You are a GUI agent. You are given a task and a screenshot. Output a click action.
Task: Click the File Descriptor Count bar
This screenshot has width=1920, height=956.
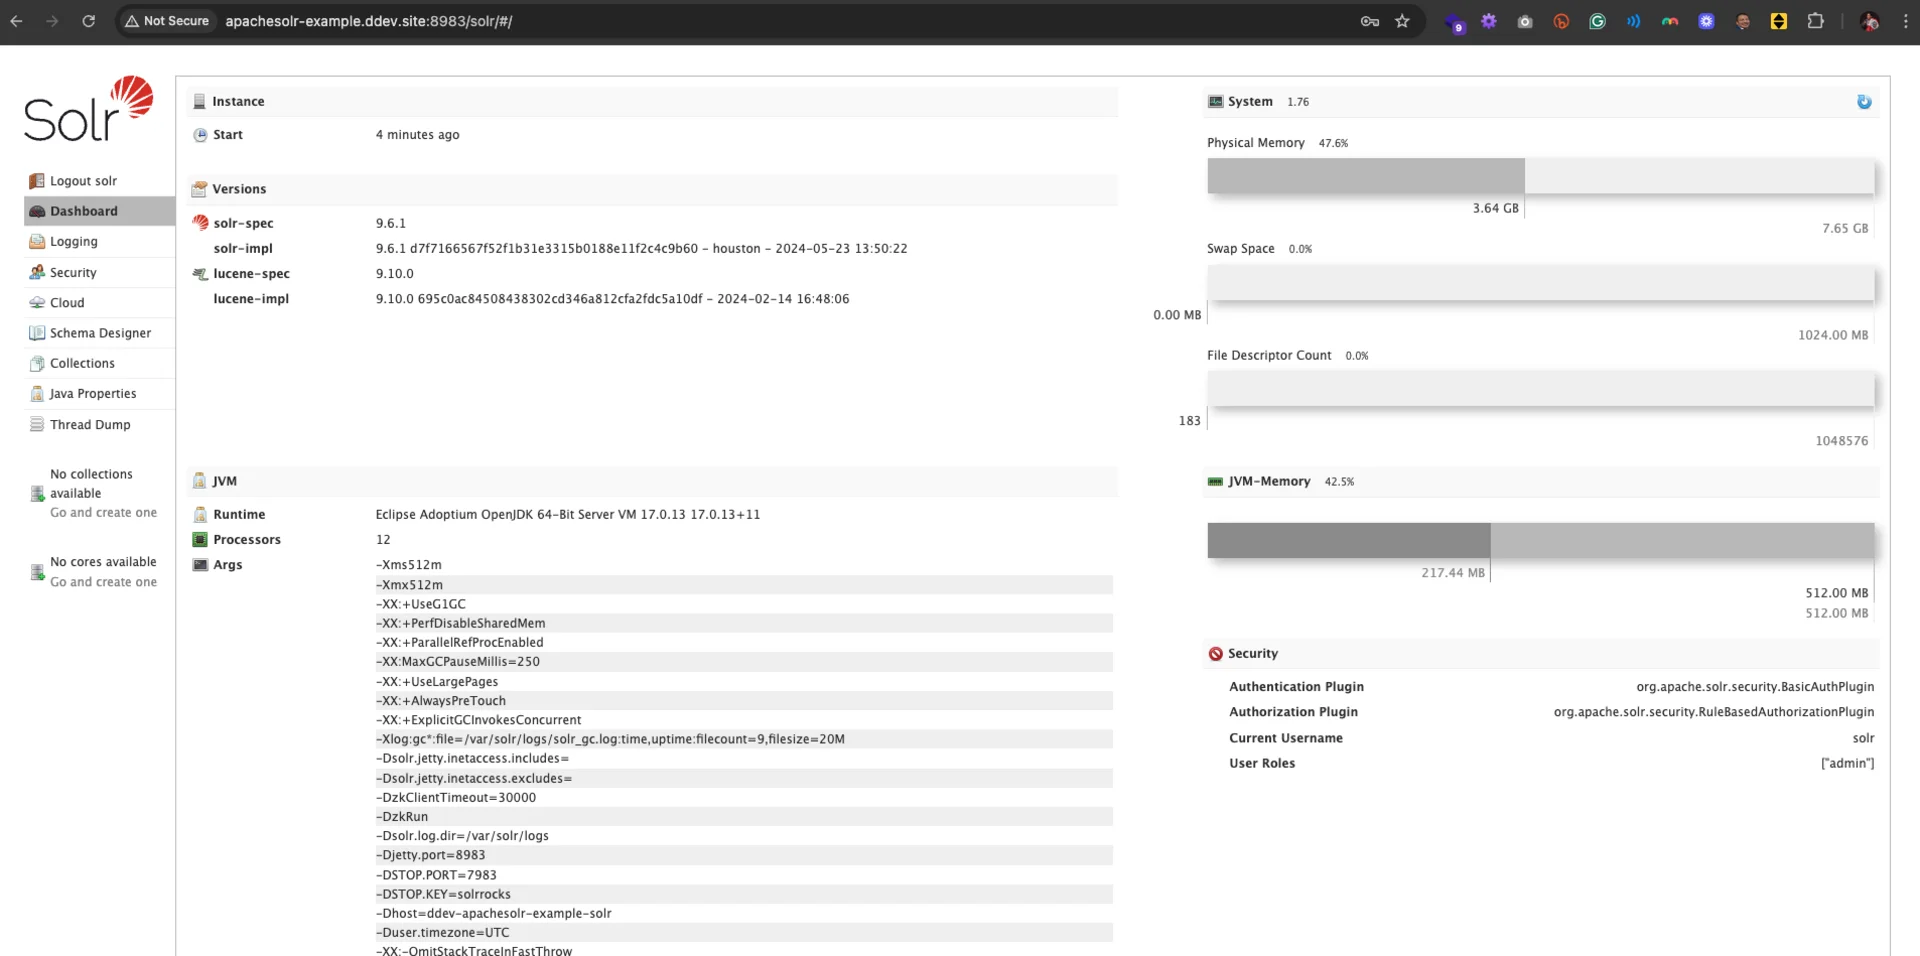pos(1540,389)
